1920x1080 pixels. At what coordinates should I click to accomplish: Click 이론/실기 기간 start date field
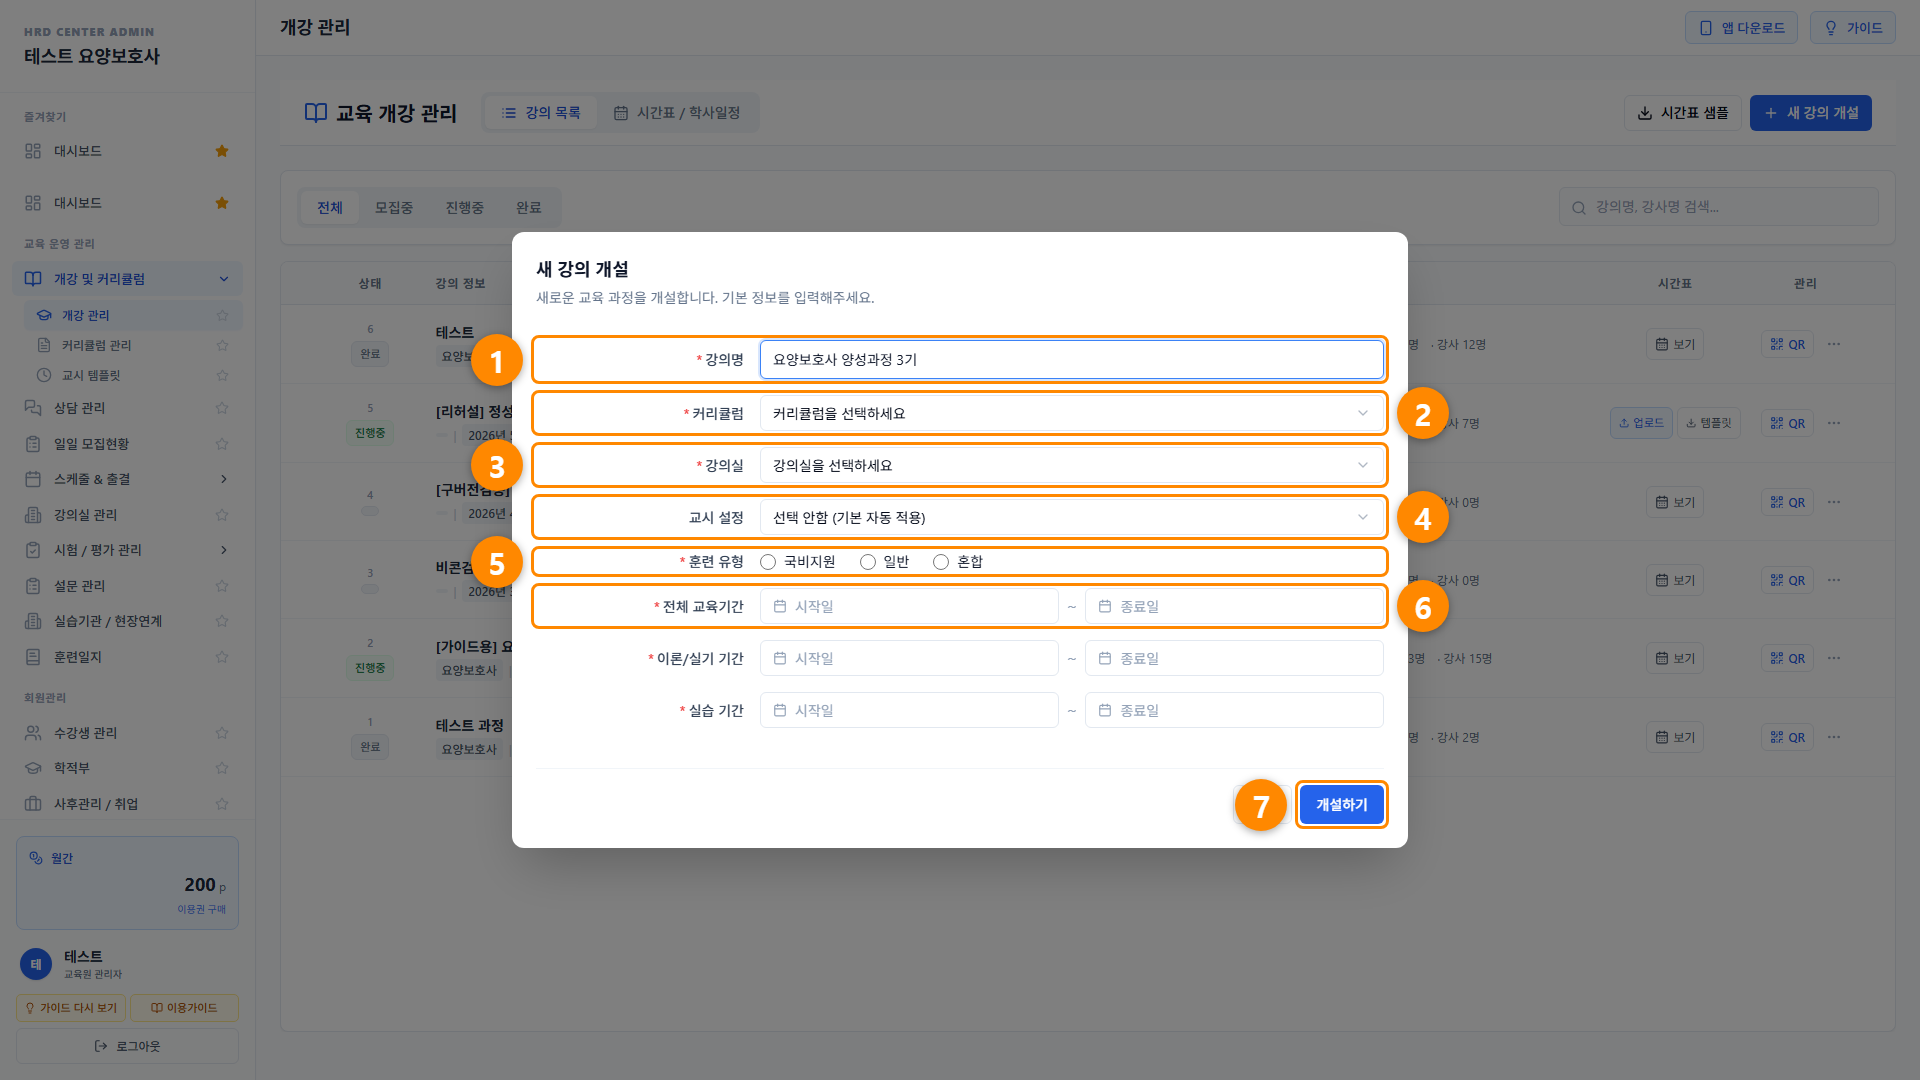click(909, 658)
